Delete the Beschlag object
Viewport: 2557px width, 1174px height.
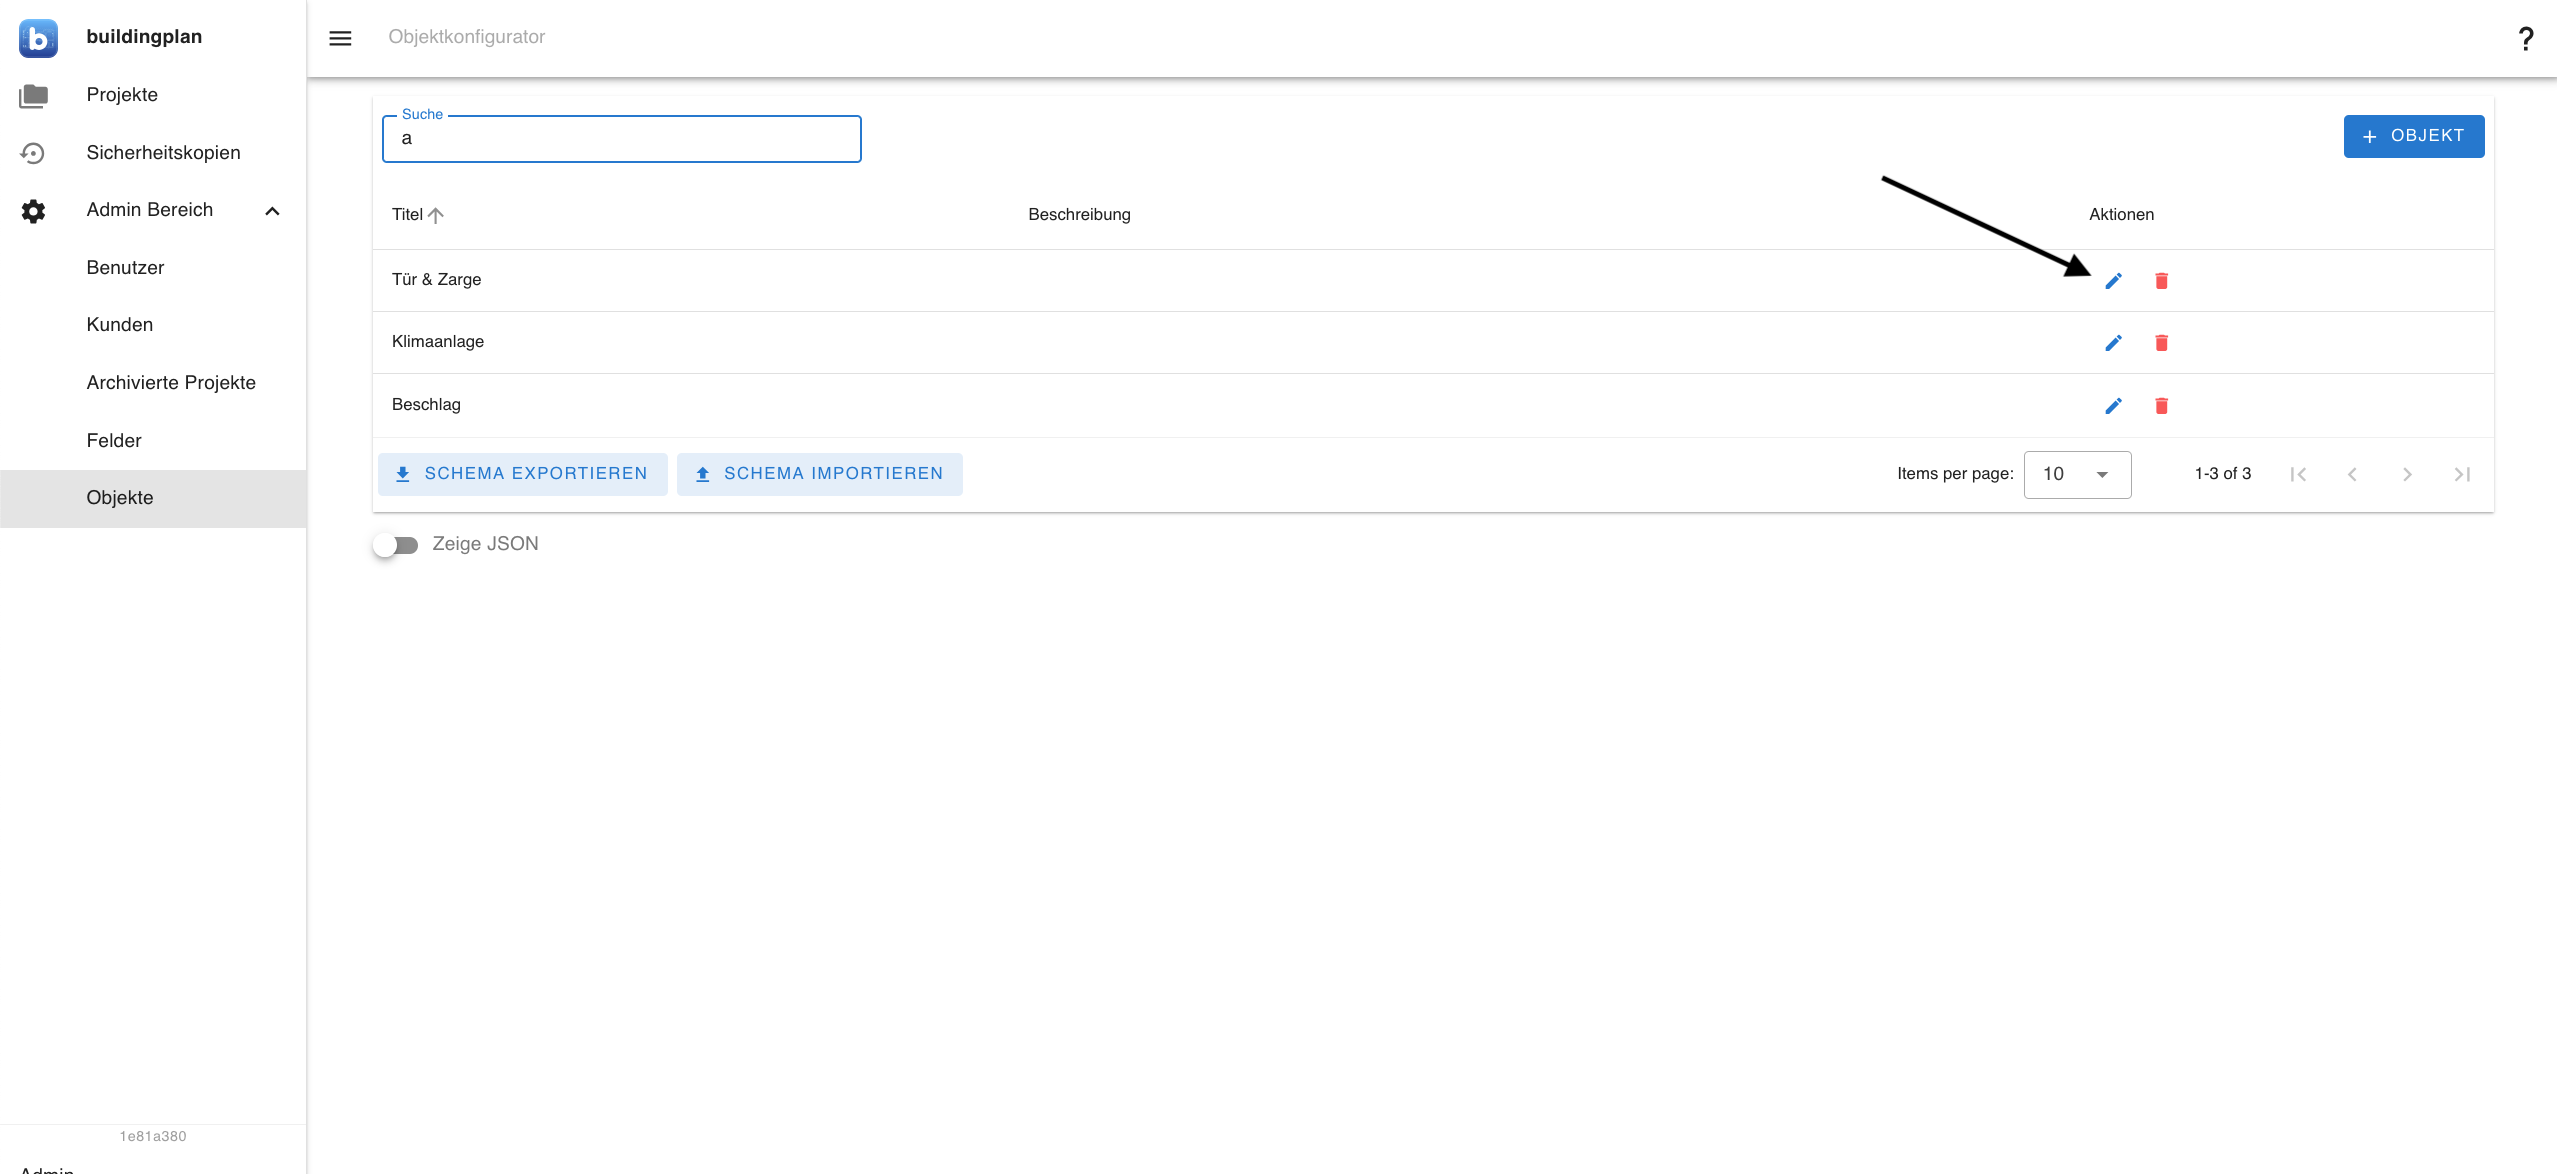(2161, 406)
